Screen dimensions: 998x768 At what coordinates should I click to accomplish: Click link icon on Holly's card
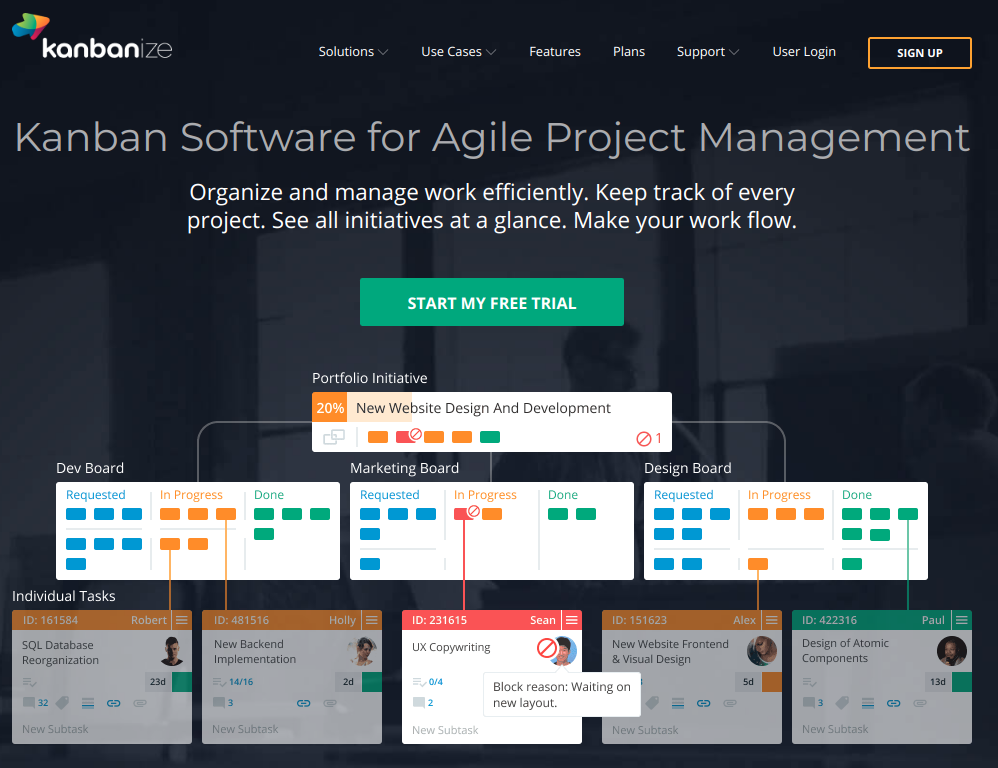pos(304,703)
